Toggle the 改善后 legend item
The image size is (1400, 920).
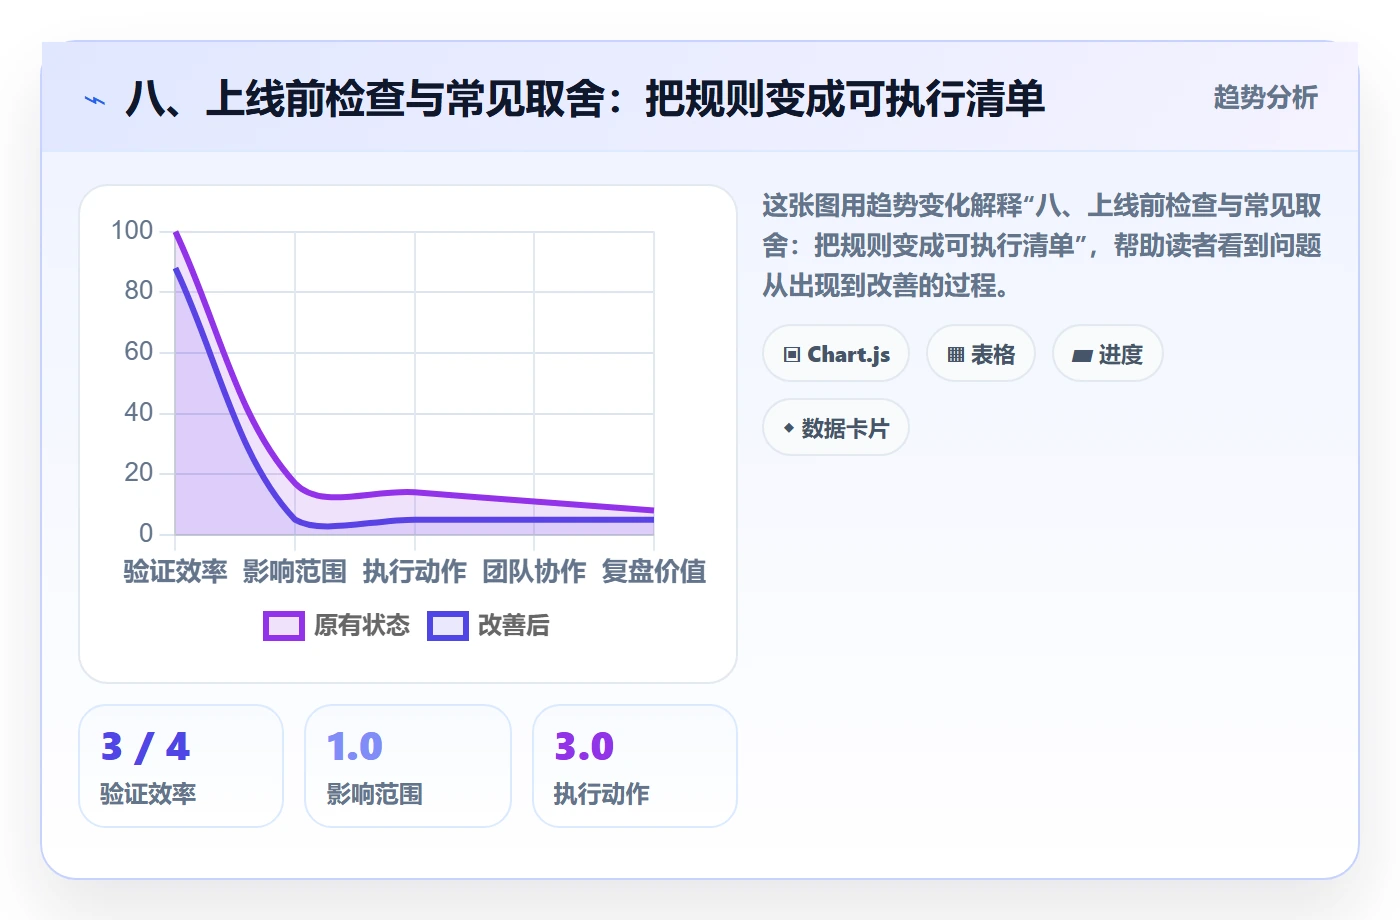tap(489, 626)
